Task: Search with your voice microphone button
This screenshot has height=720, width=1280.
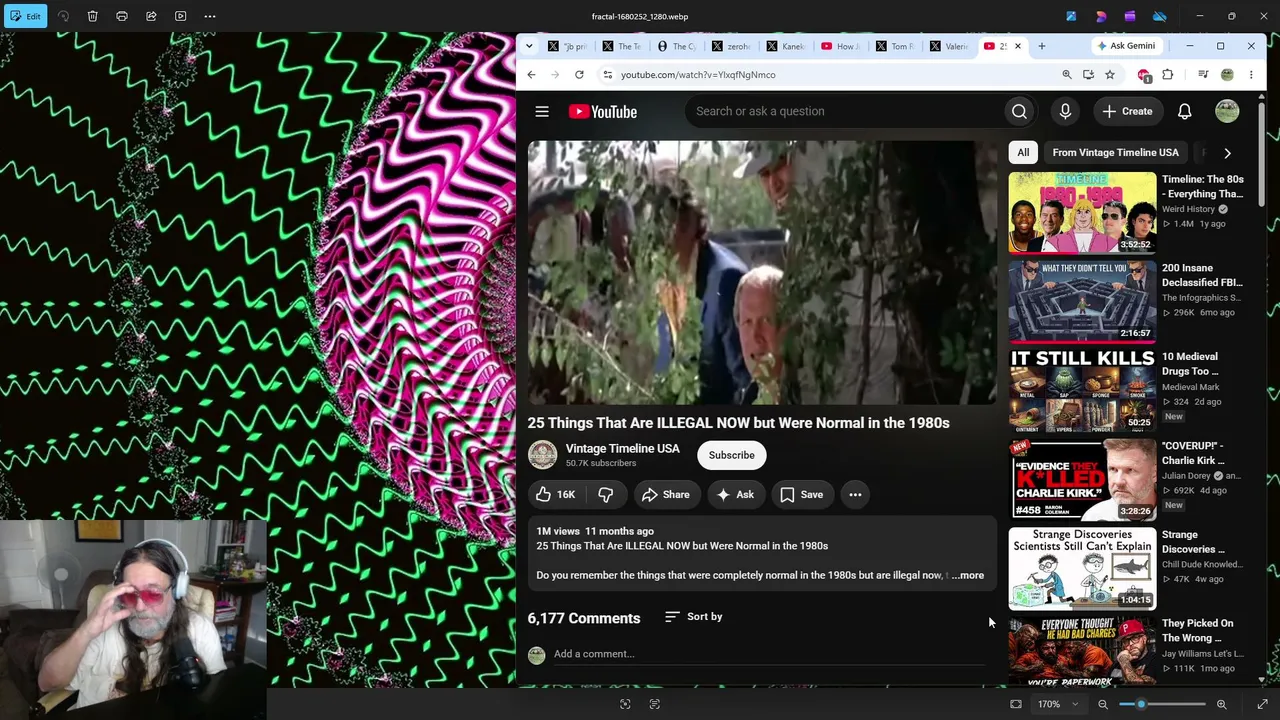Action: click(x=1065, y=111)
